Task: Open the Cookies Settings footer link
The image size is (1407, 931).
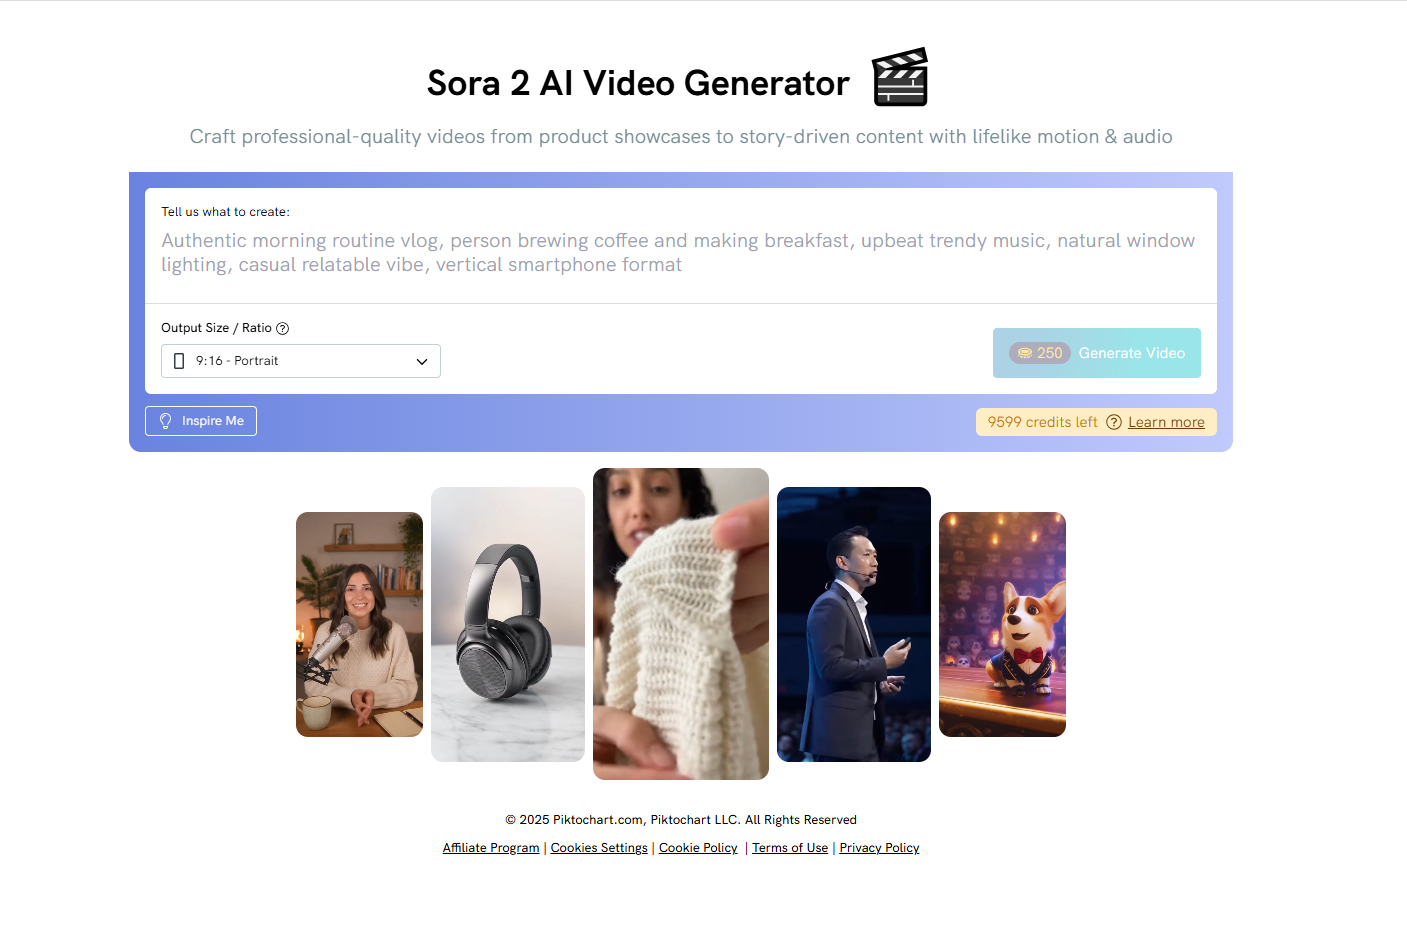Action: pyautogui.click(x=599, y=848)
